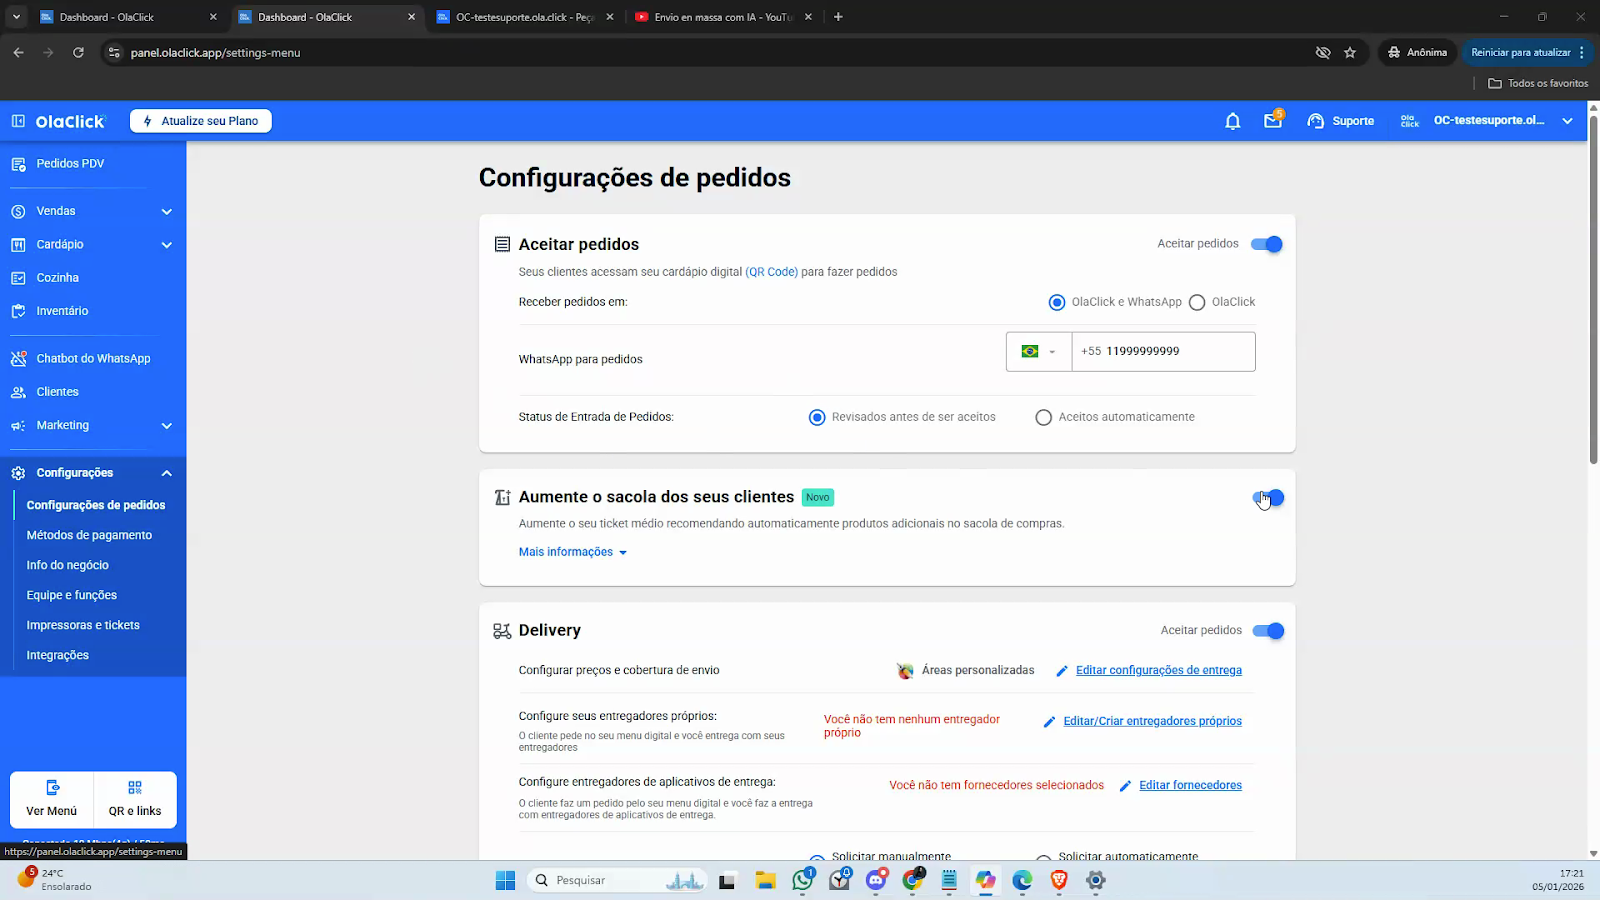Screen dimensions: 1600x900
Task: Bookmark this page with star icon
Action: (1350, 53)
